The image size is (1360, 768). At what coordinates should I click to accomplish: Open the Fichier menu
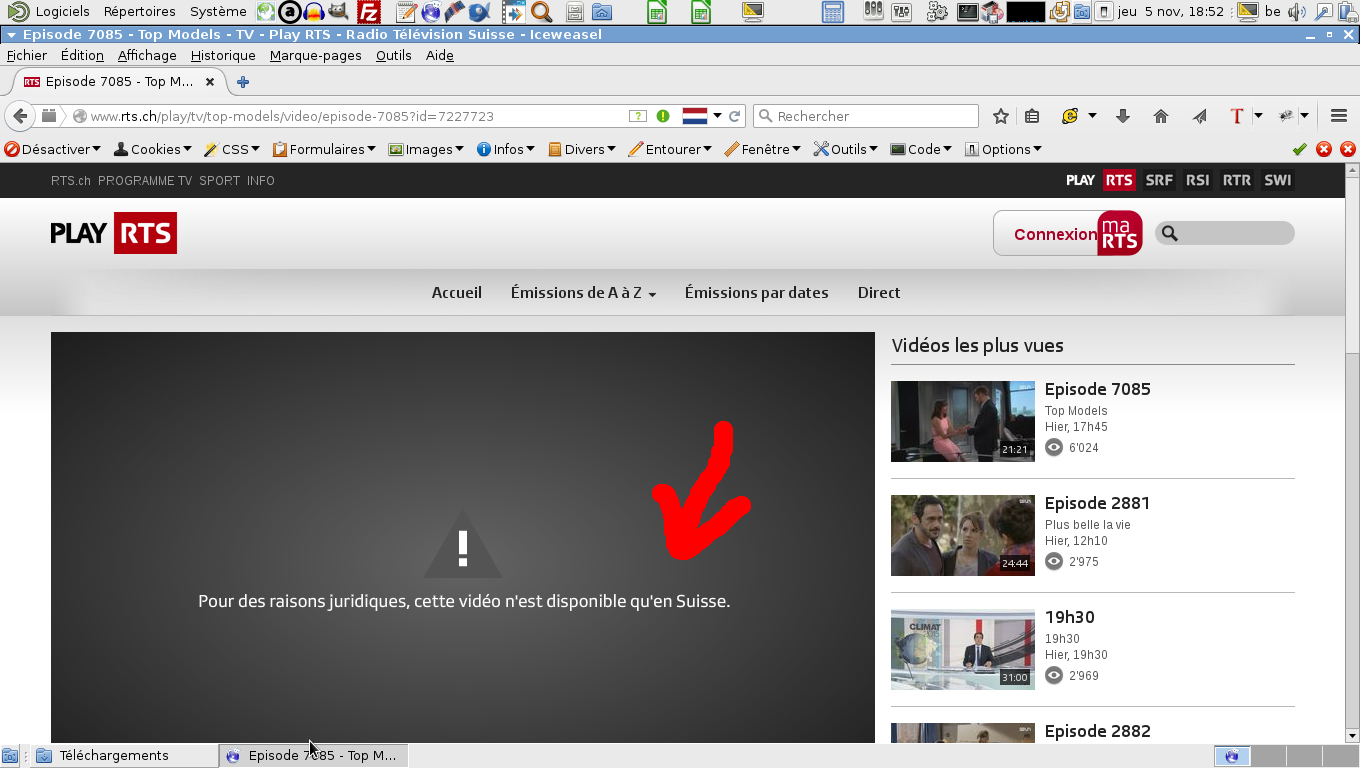point(26,56)
